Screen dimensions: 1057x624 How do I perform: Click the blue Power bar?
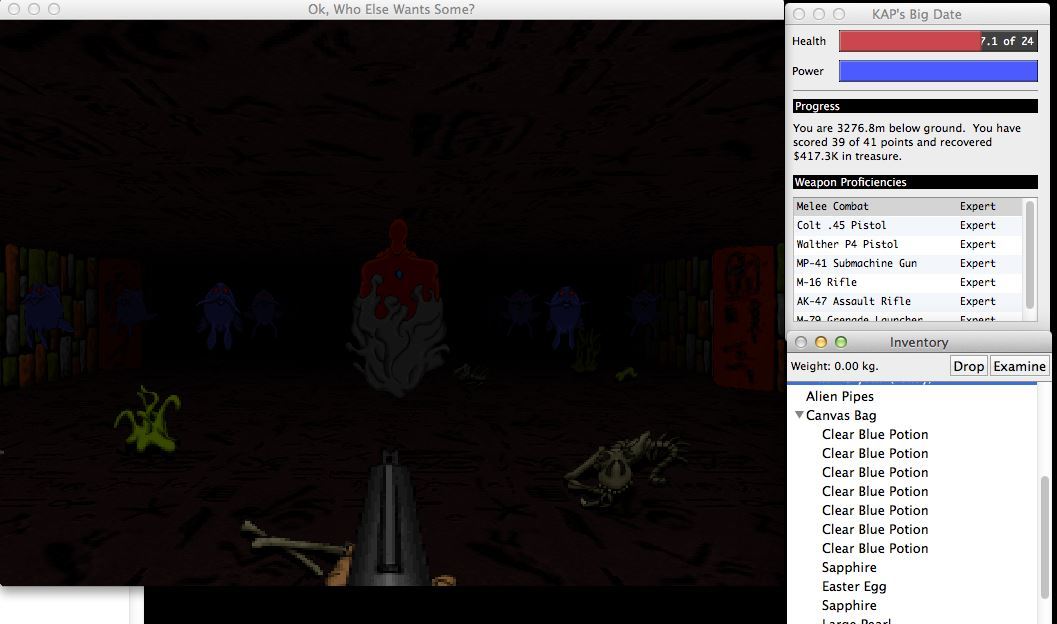(938, 71)
